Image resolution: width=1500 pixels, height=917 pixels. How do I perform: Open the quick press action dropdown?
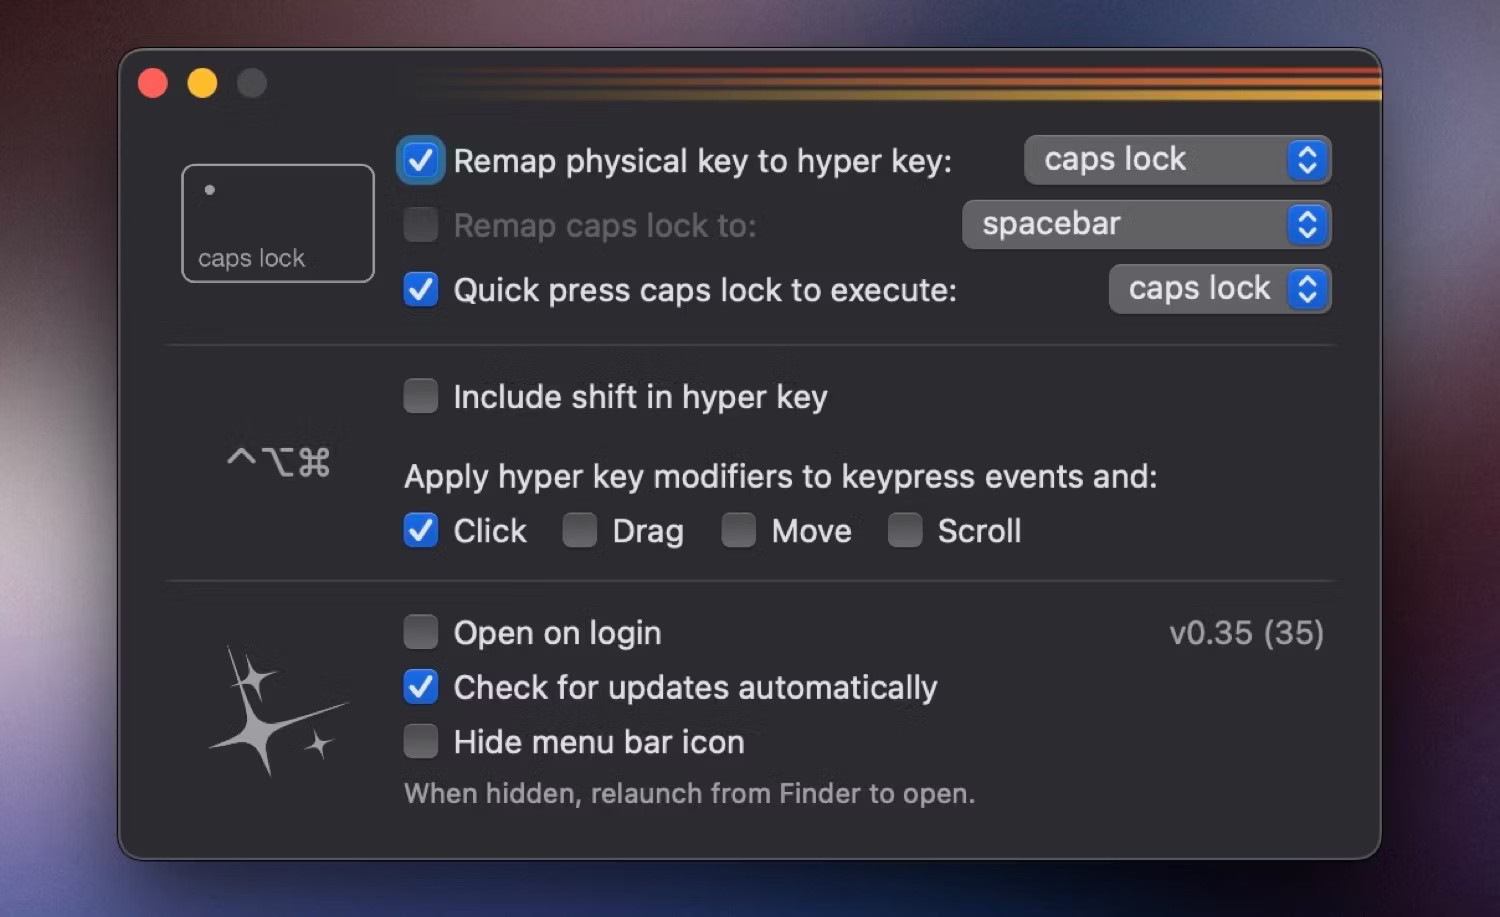(1219, 289)
